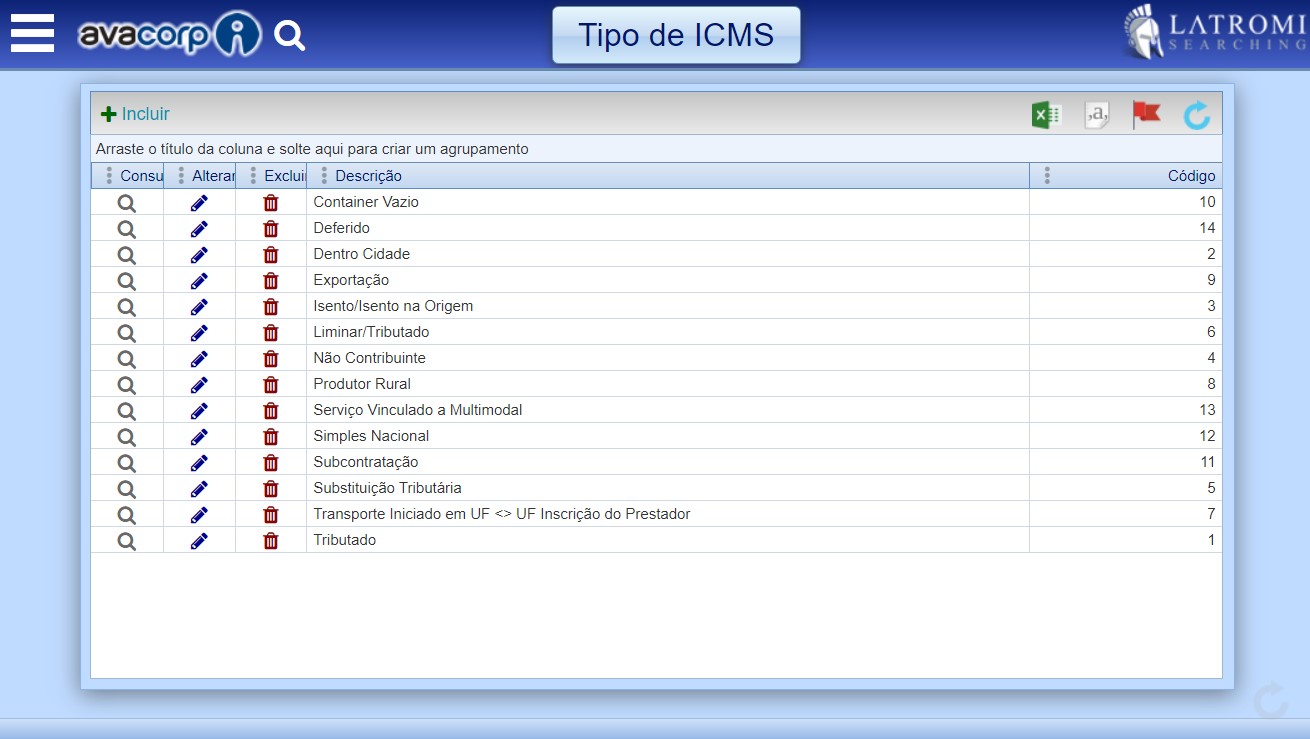This screenshot has width=1310, height=739.
Task: Click the avacorp logo
Action: [x=168, y=36]
